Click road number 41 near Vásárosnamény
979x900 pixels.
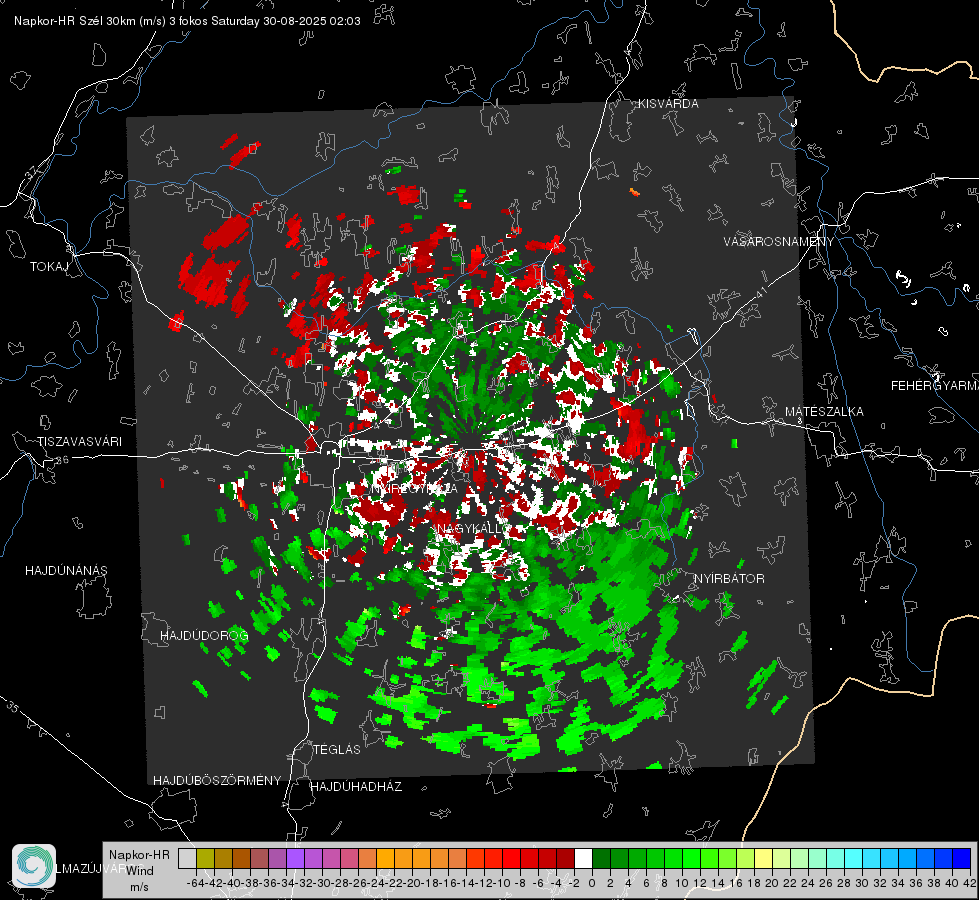[761, 292]
